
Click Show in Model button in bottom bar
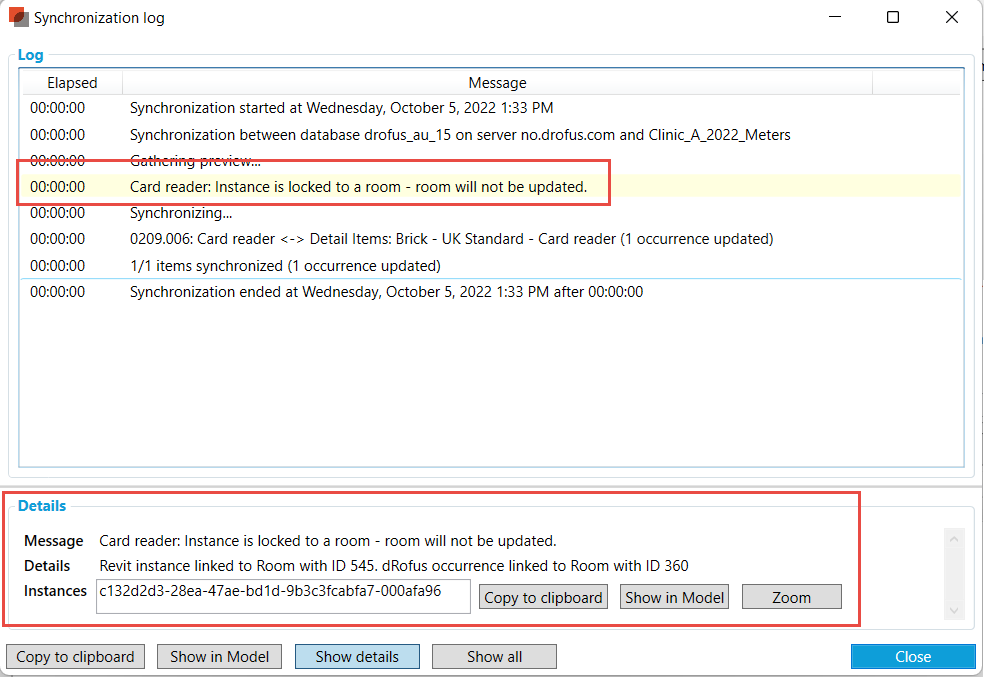[219, 657]
